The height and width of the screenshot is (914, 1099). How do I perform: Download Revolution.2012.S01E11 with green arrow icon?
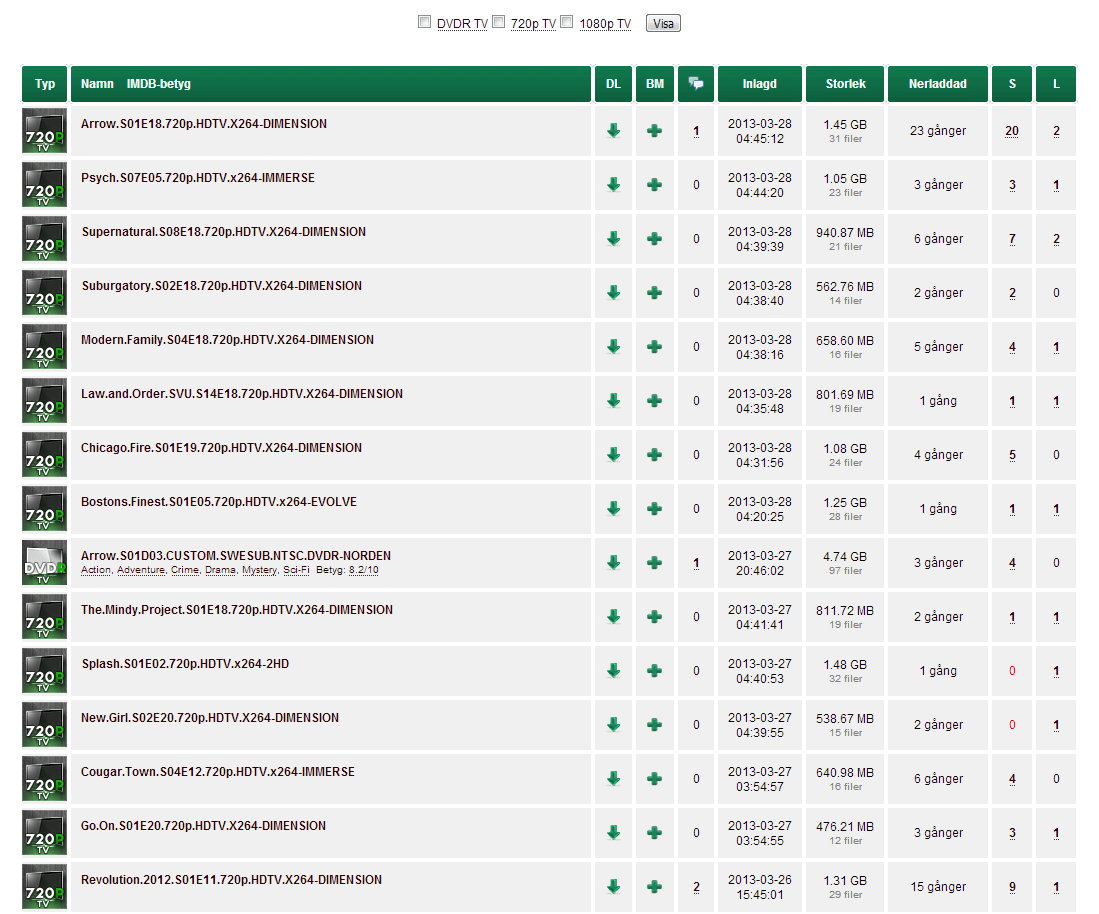coord(613,887)
